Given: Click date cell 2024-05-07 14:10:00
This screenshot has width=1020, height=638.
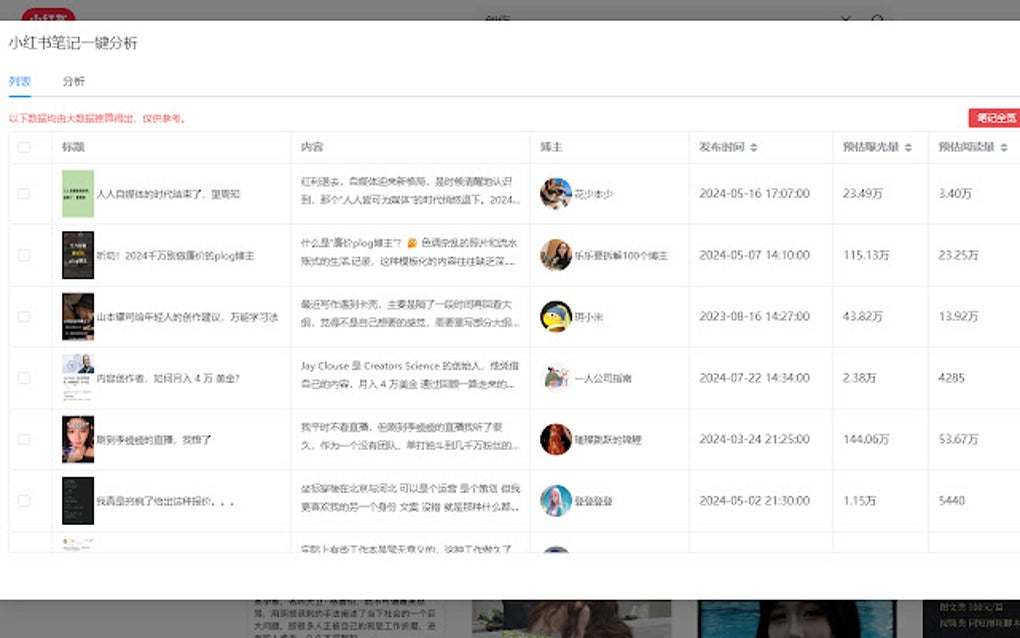Looking at the screenshot, I should 755,255.
